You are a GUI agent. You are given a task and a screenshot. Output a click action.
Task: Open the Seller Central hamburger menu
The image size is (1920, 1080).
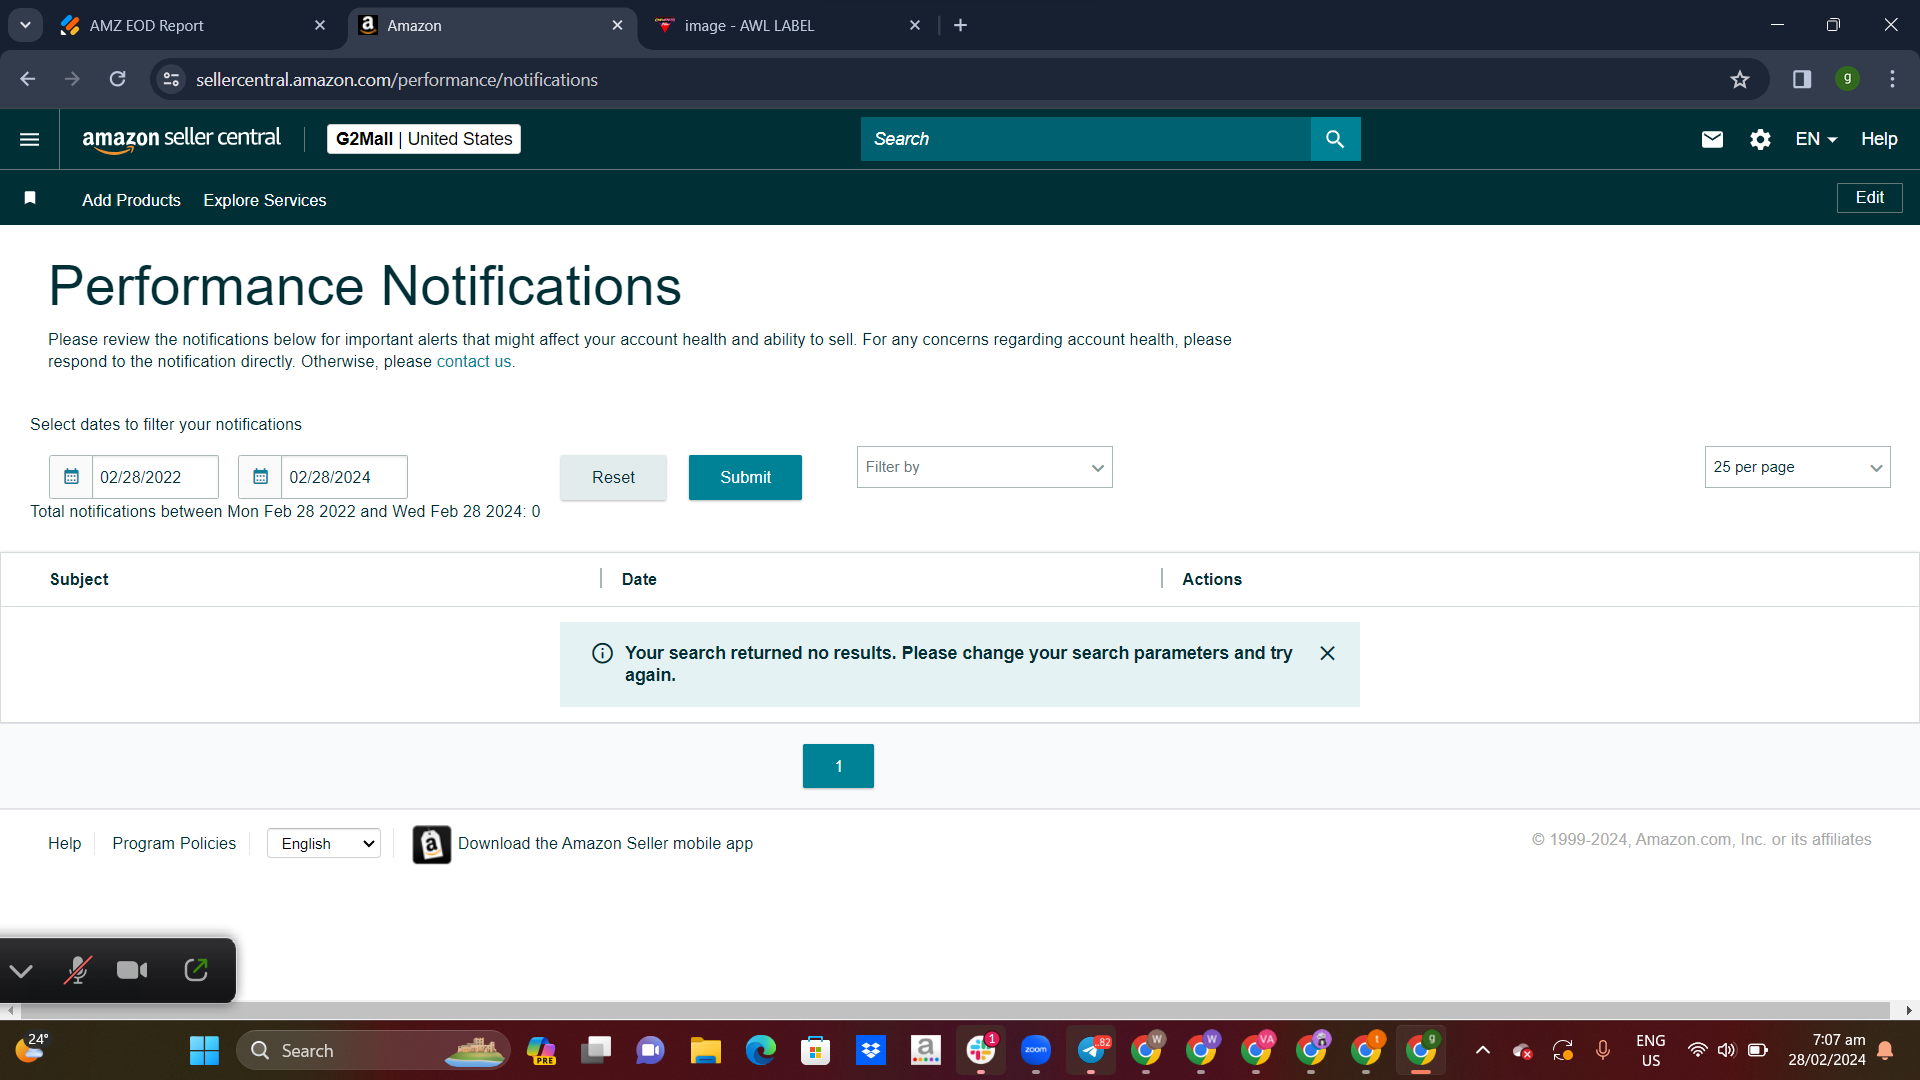click(30, 139)
